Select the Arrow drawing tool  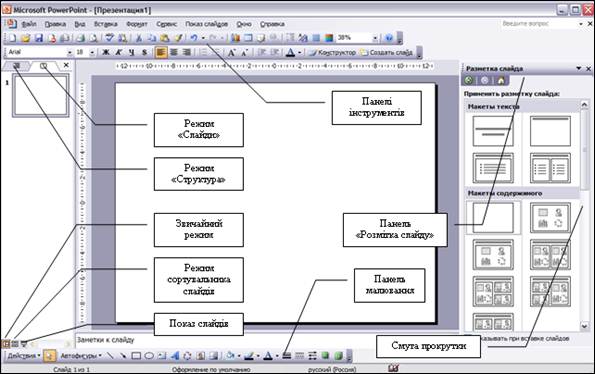123,356
